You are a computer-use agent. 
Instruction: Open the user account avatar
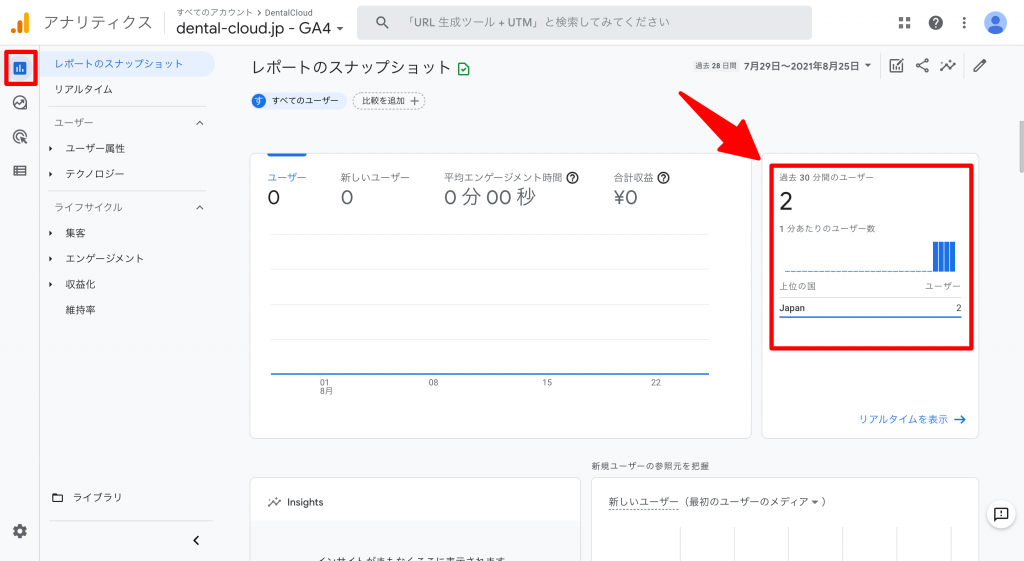point(995,23)
